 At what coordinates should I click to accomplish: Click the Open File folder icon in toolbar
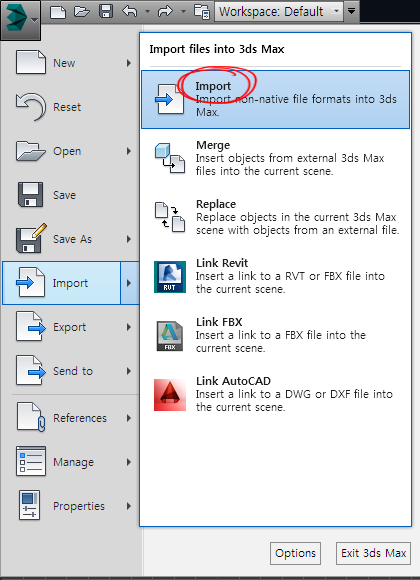(x=82, y=11)
